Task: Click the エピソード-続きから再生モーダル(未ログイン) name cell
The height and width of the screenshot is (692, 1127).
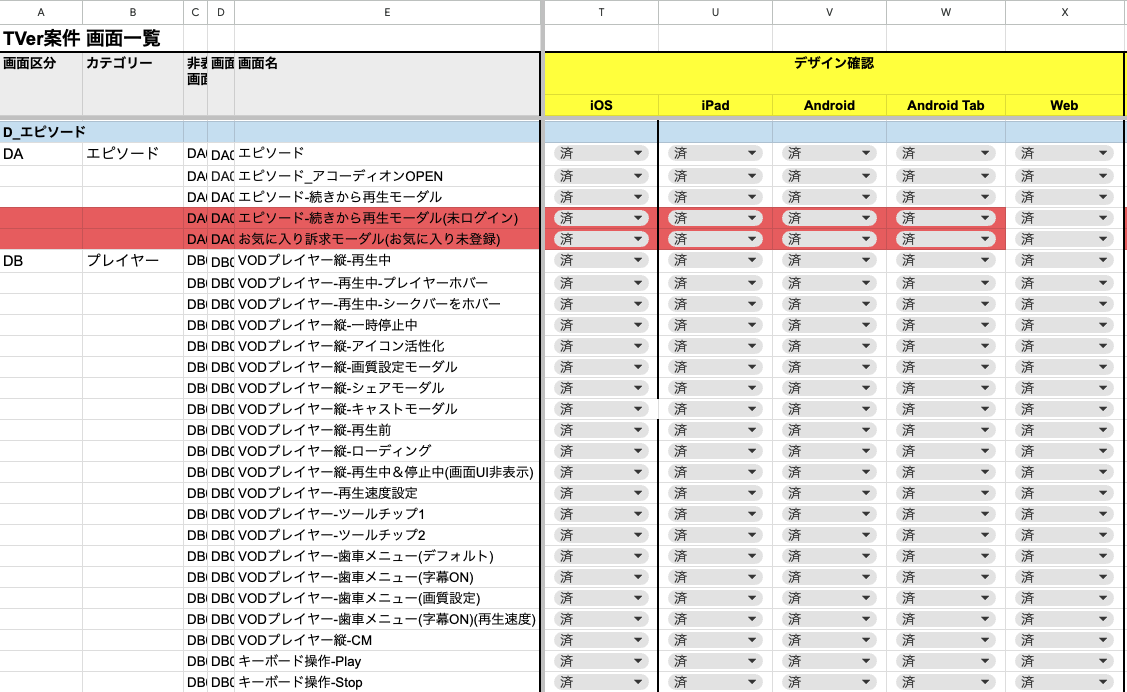Action: coord(387,218)
